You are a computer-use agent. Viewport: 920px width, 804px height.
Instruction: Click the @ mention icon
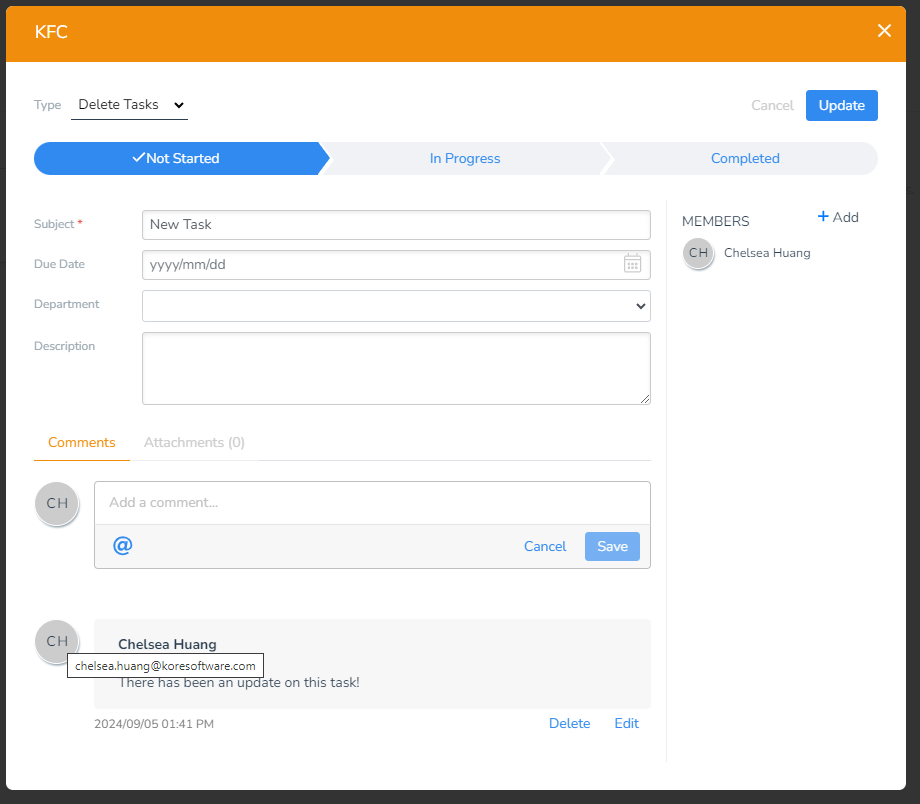(123, 546)
